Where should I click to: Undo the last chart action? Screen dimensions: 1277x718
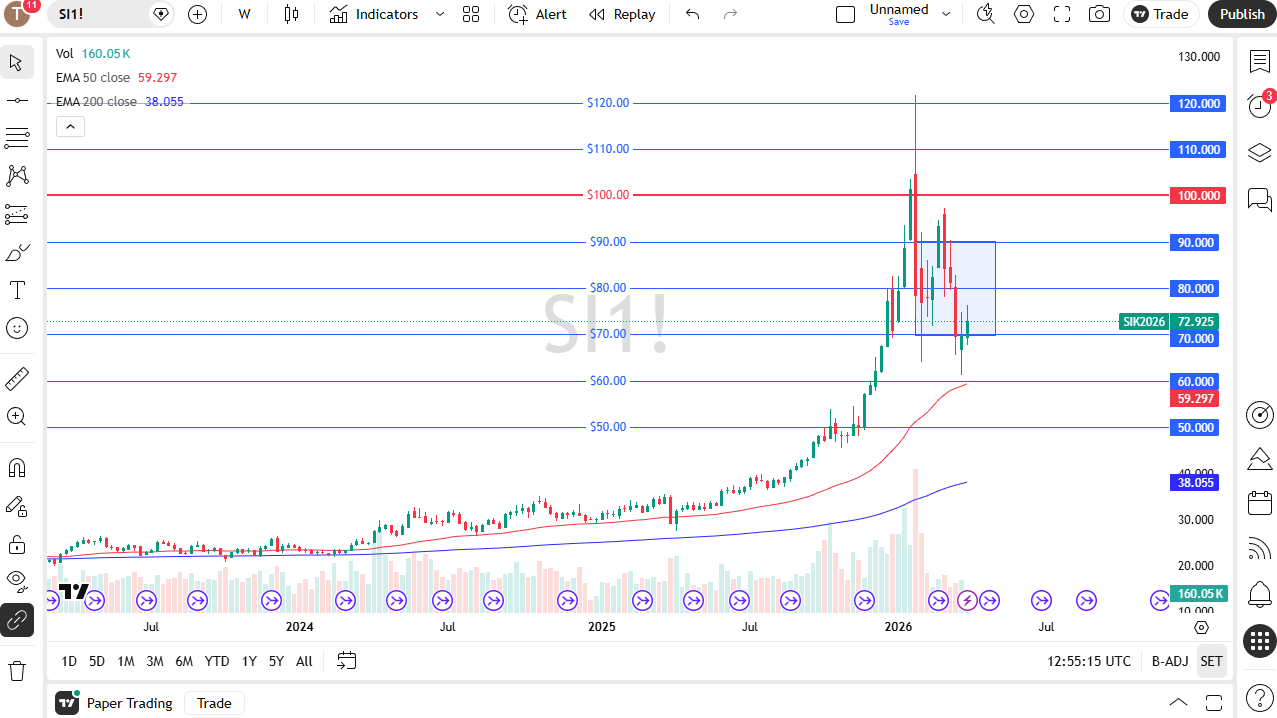(x=692, y=14)
